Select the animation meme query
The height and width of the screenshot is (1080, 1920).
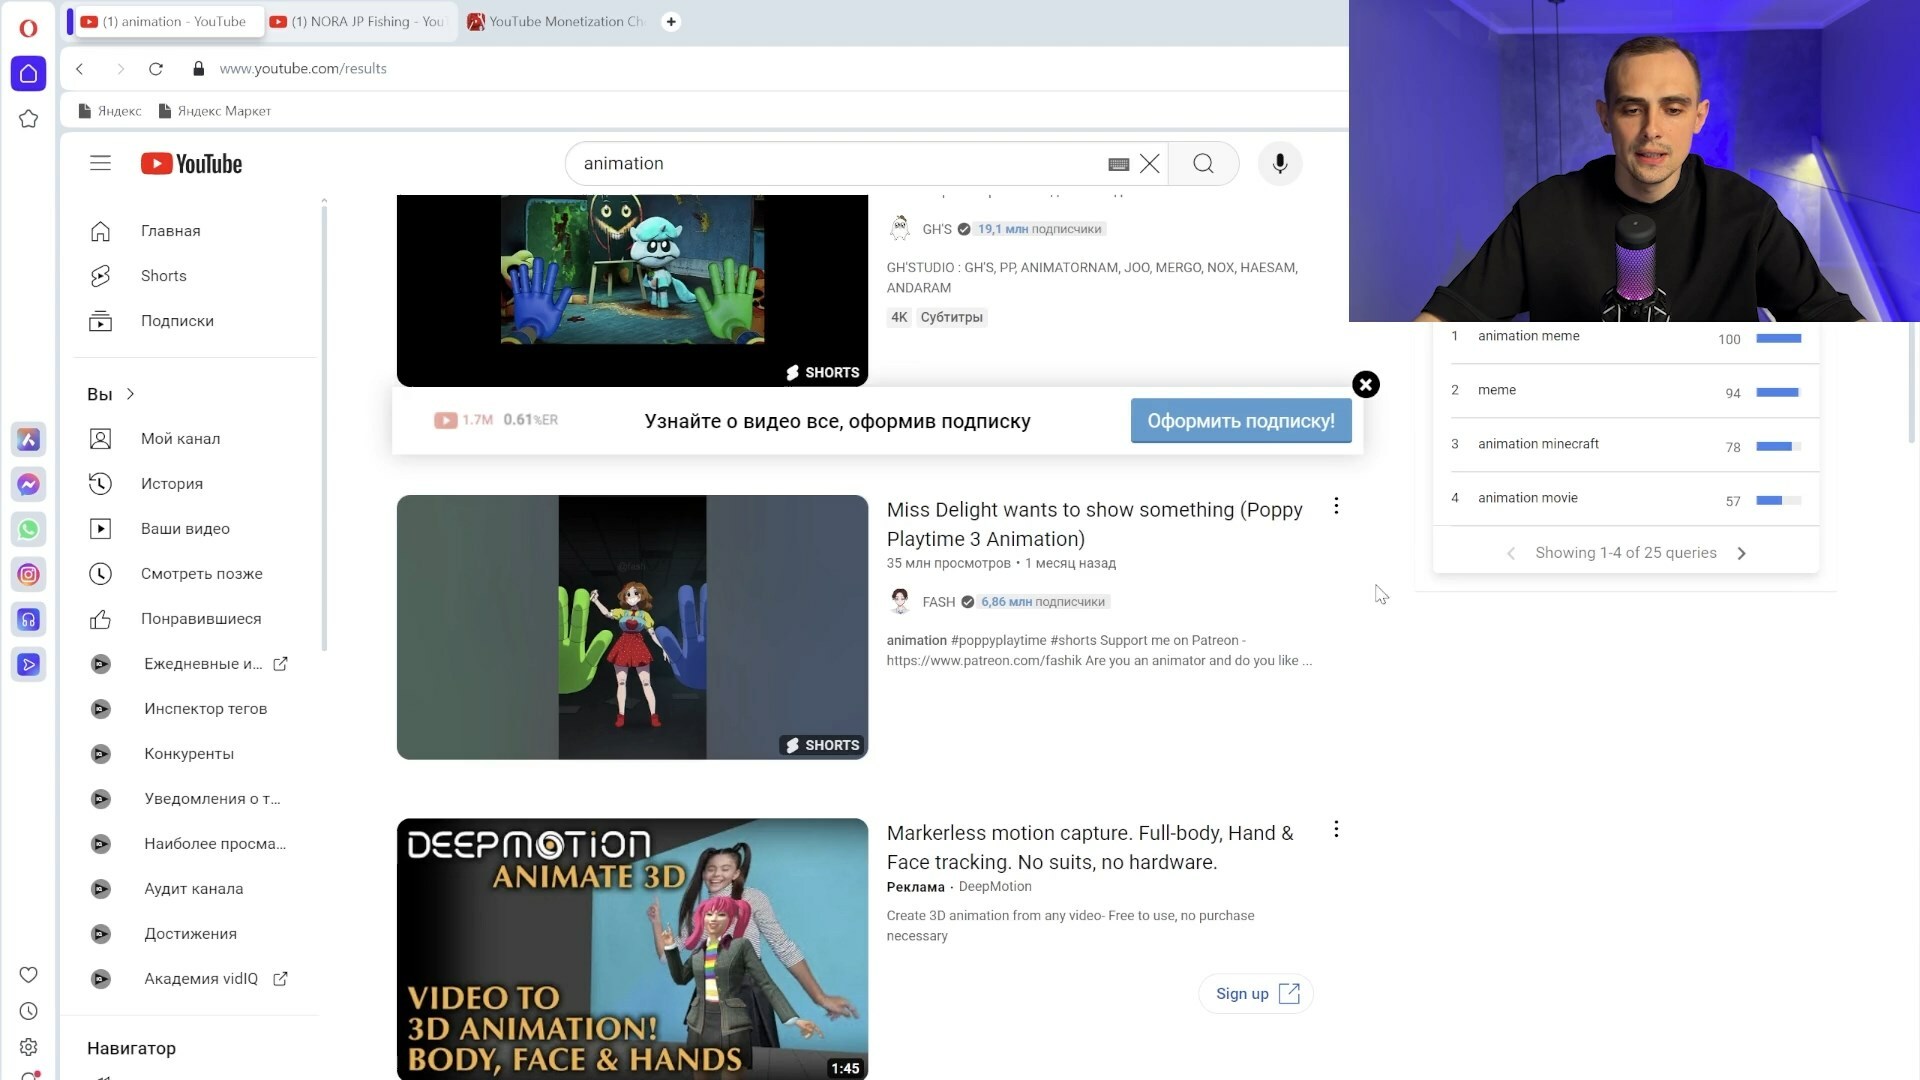(x=1529, y=336)
